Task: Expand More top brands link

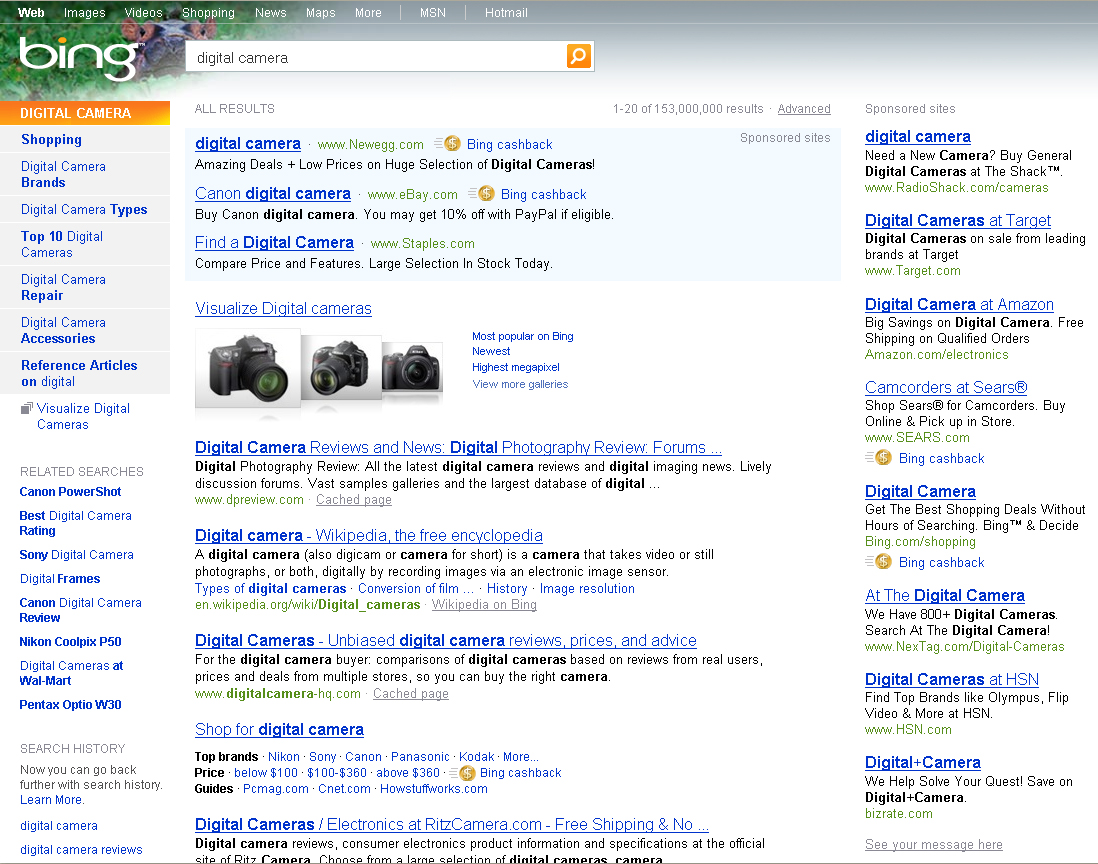Action: click(520, 757)
